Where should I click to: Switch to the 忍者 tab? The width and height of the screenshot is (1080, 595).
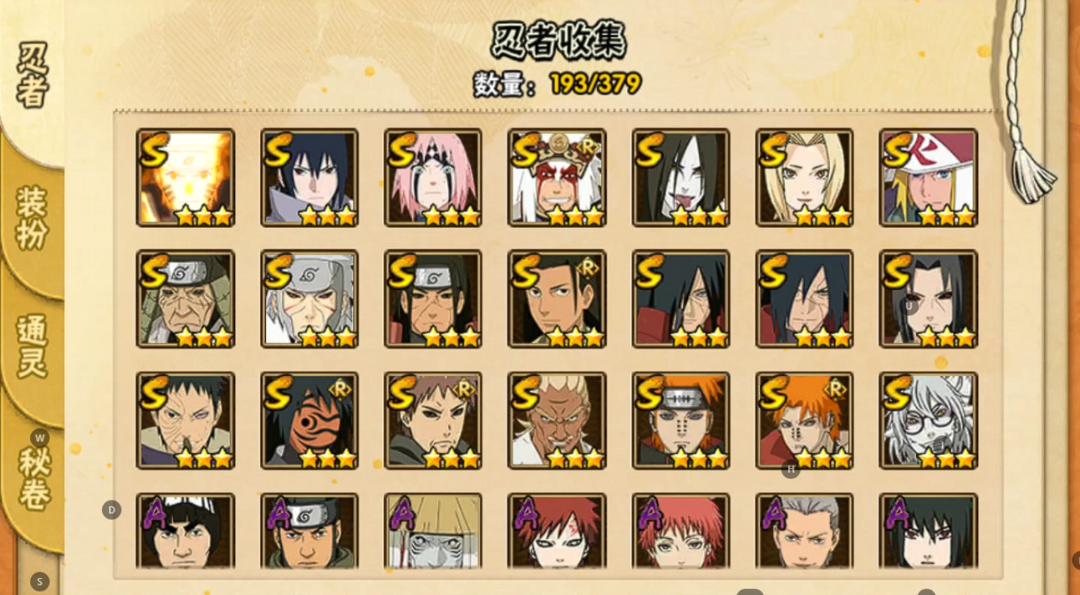tap(32, 76)
